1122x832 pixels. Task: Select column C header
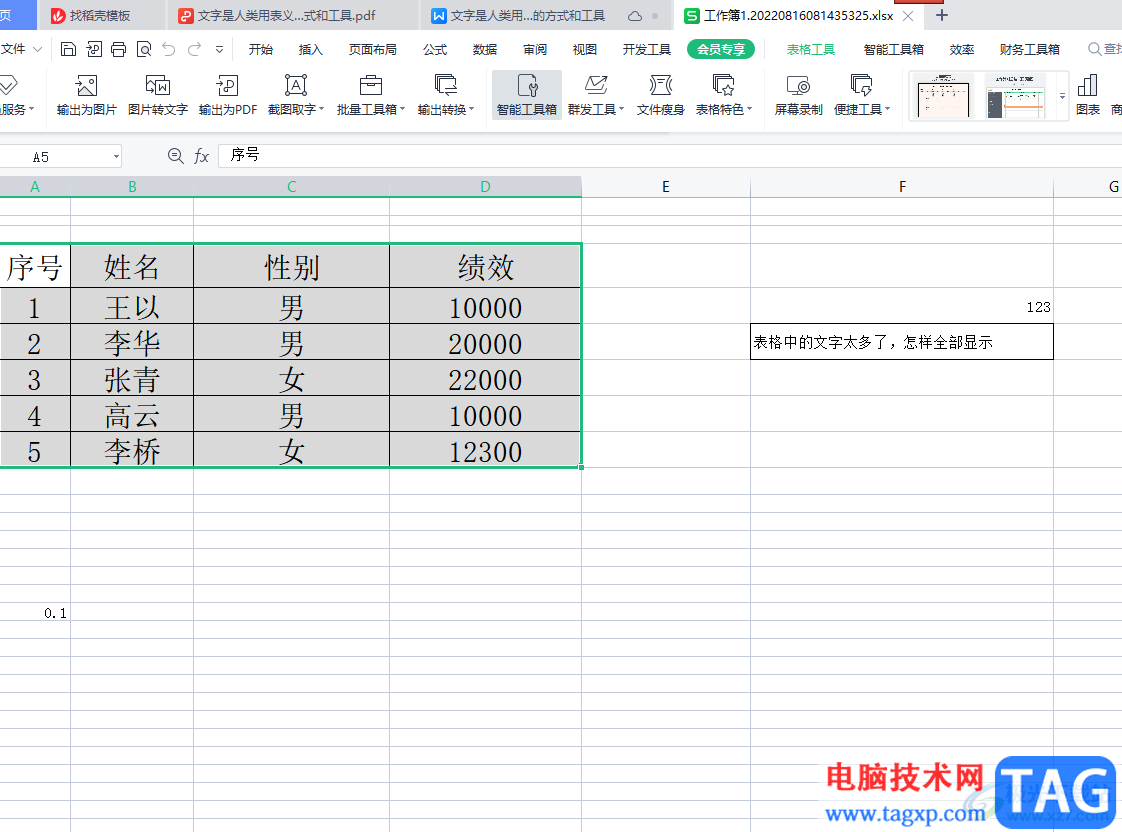click(291, 187)
